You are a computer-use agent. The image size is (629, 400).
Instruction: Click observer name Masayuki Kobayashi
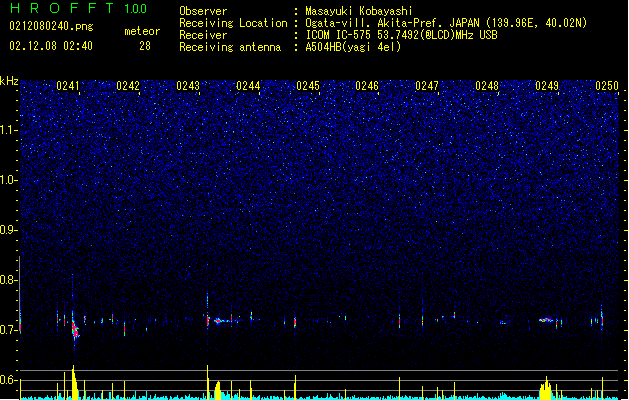(x=359, y=11)
